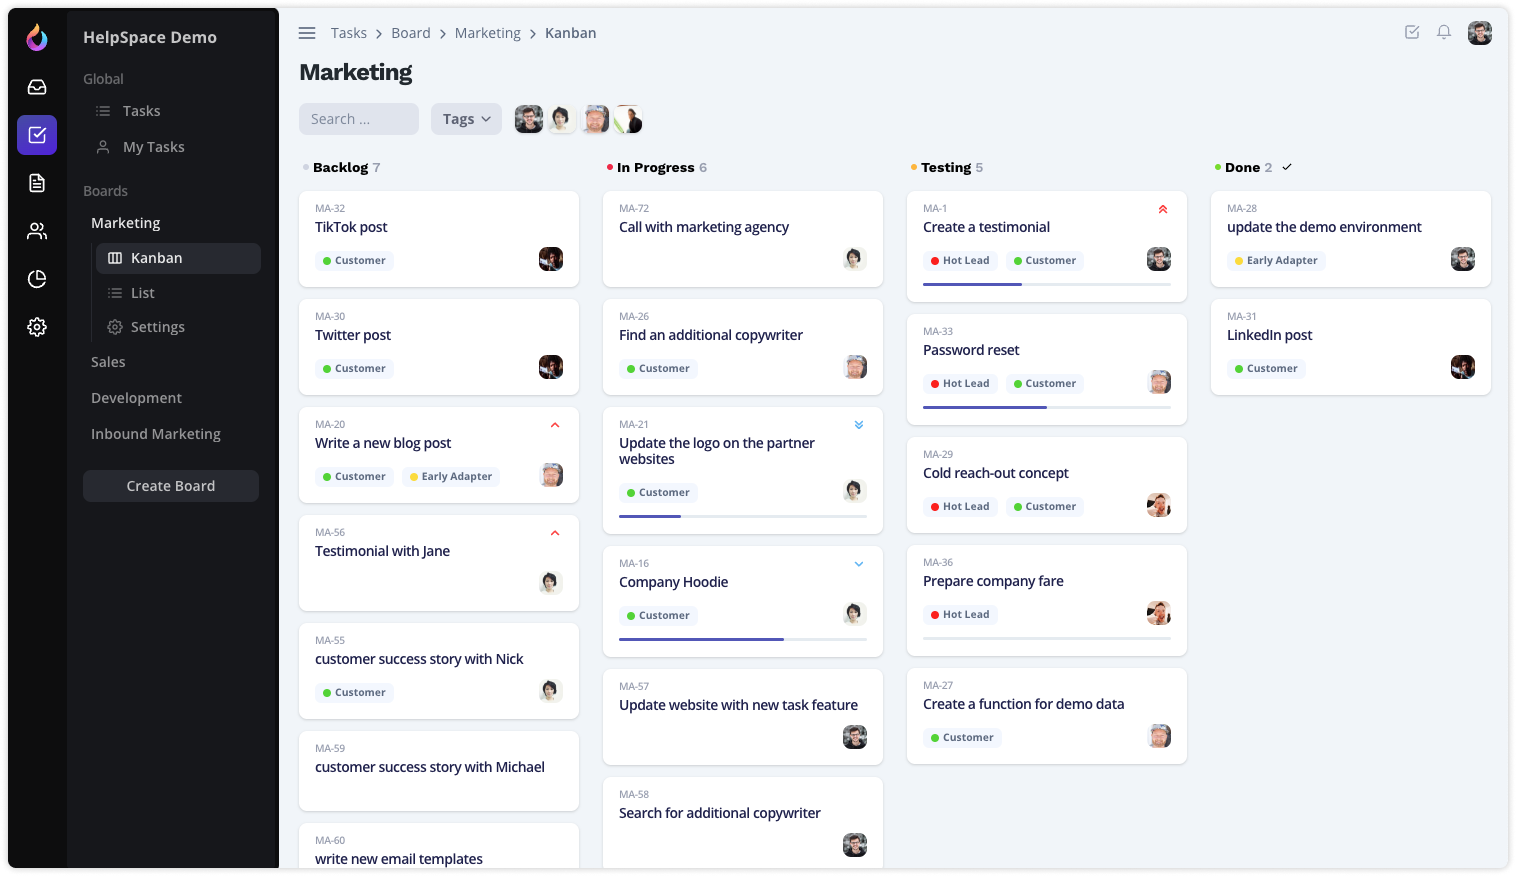
Task: Click priority arrow on Write a new blog post
Action: click(x=555, y=425)
